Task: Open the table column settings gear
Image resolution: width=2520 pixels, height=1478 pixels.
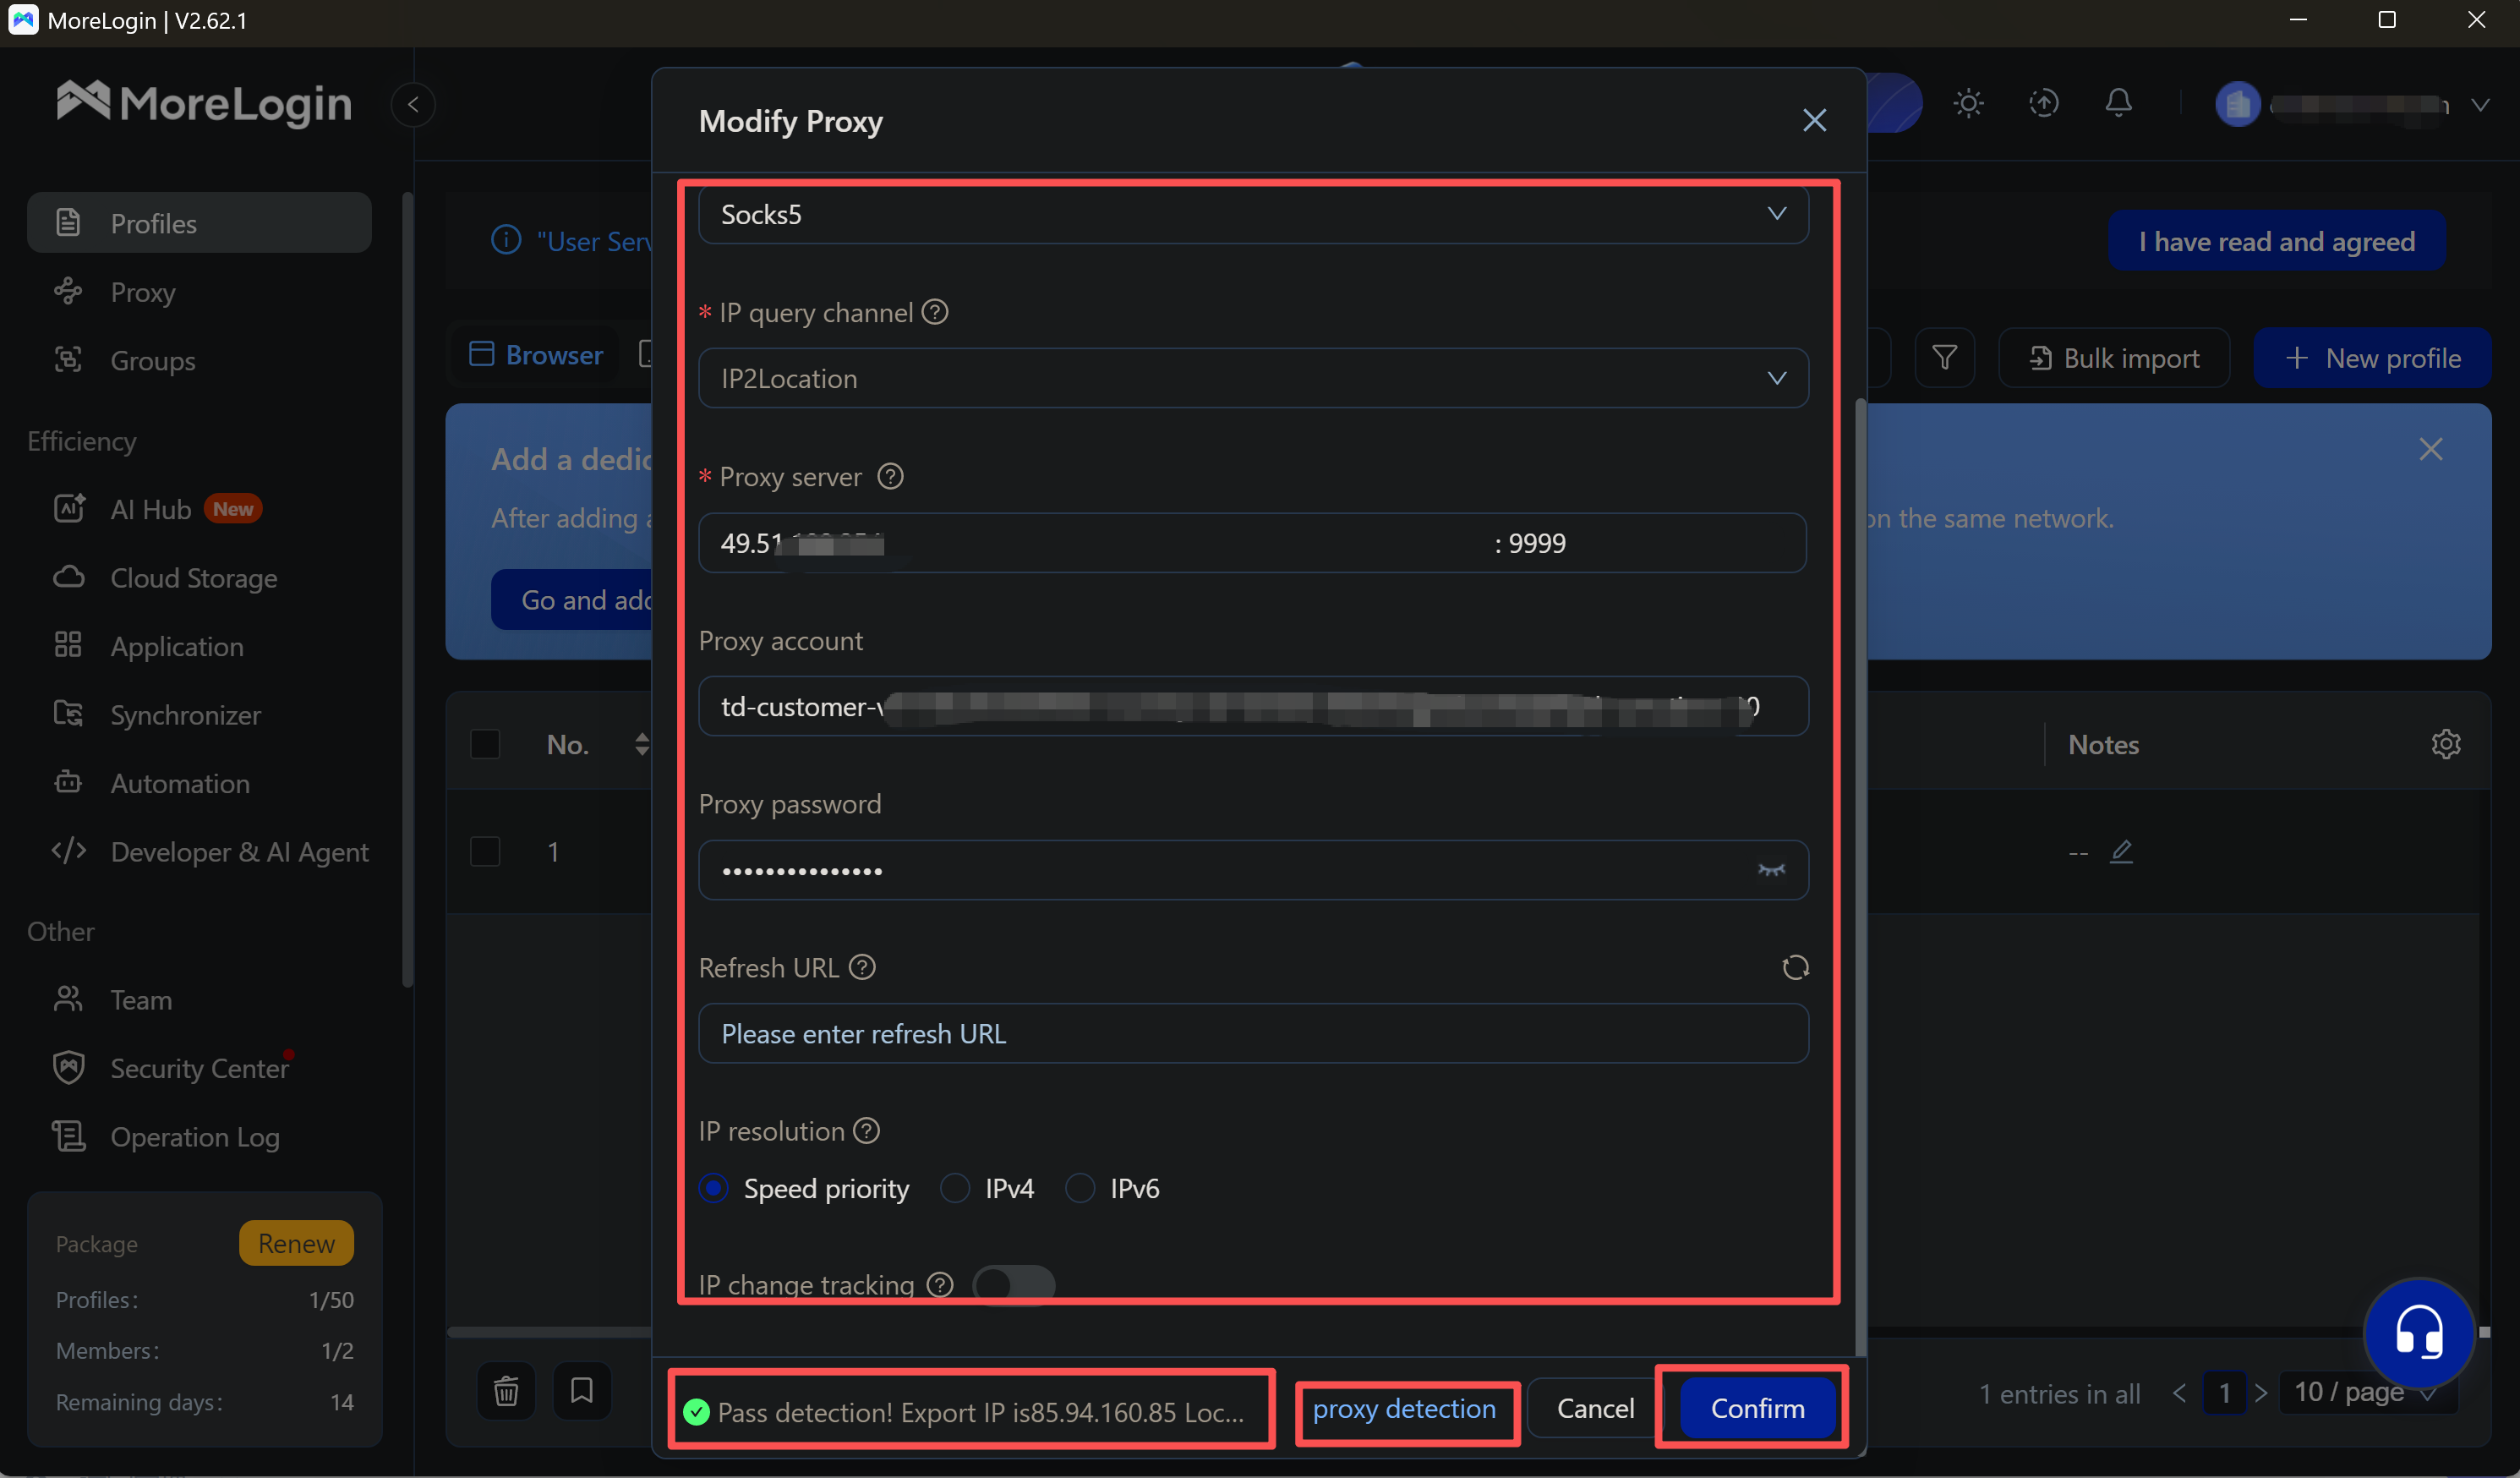Action: click(x=2446, y=744)
